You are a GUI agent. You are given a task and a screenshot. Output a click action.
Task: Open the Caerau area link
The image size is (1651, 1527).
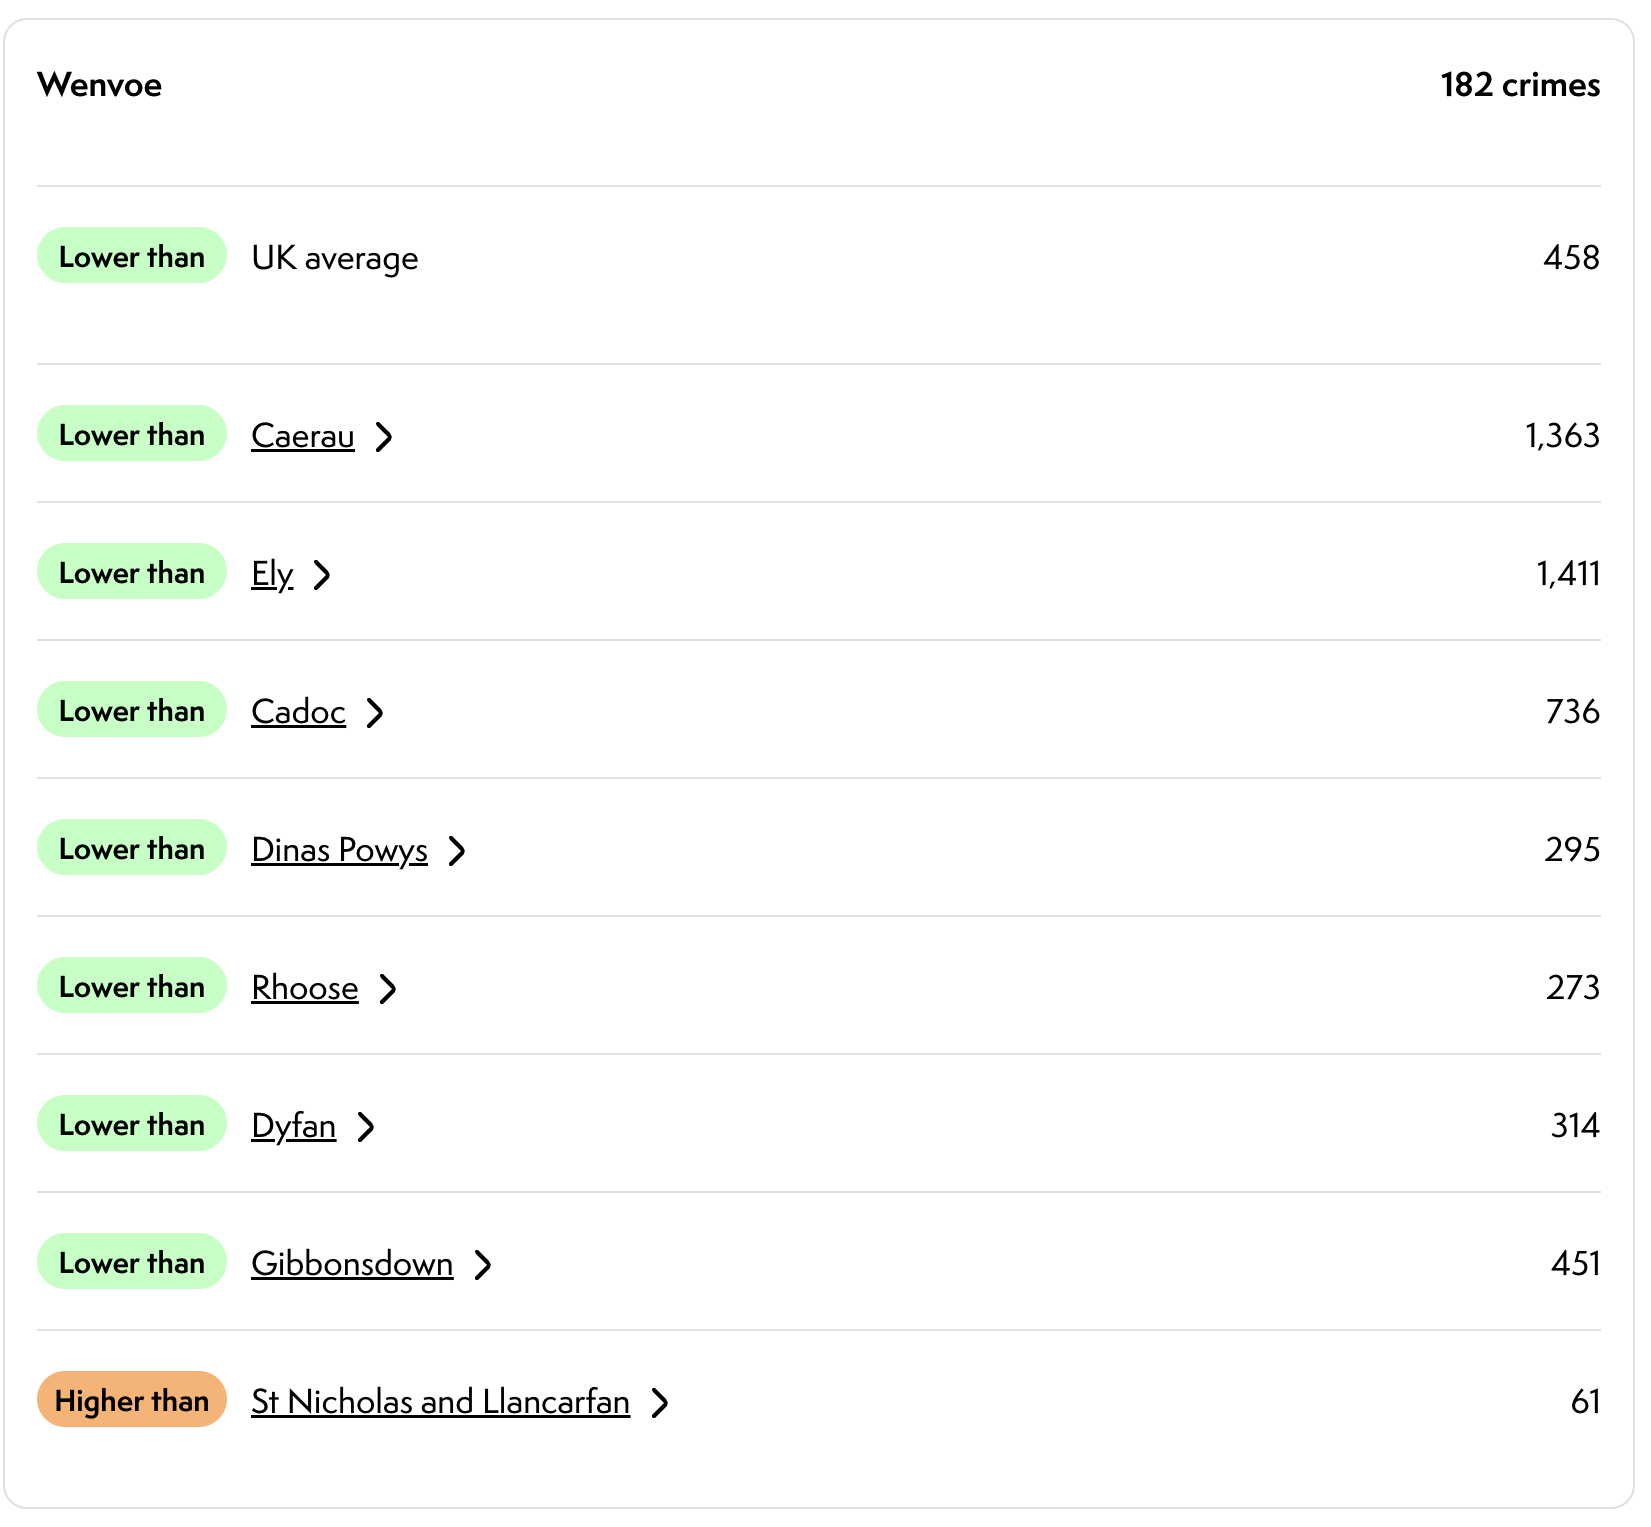pos(303,436)
